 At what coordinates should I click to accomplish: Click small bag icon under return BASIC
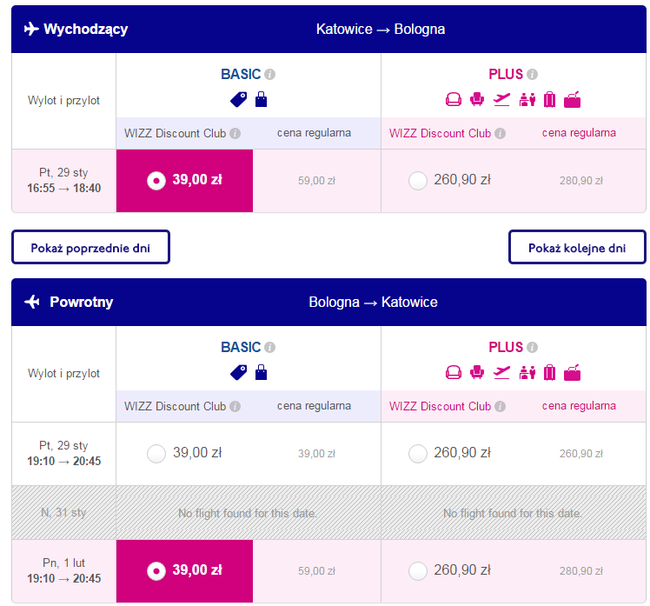261,372
